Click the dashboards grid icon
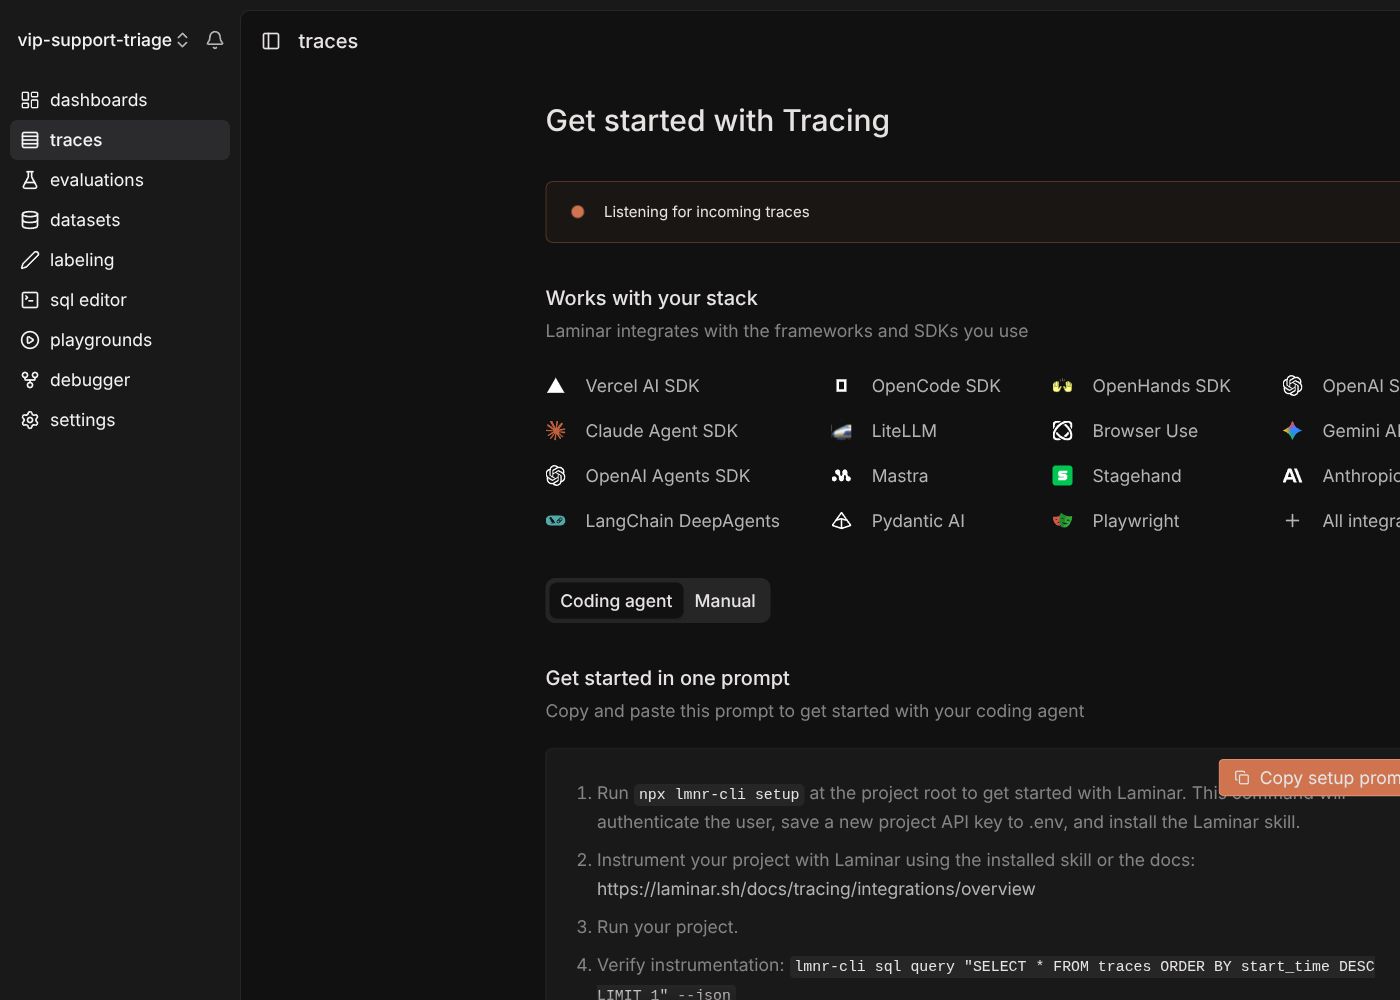The height and width of the screenshot is (1000, 1400). (x=30, y=100)
